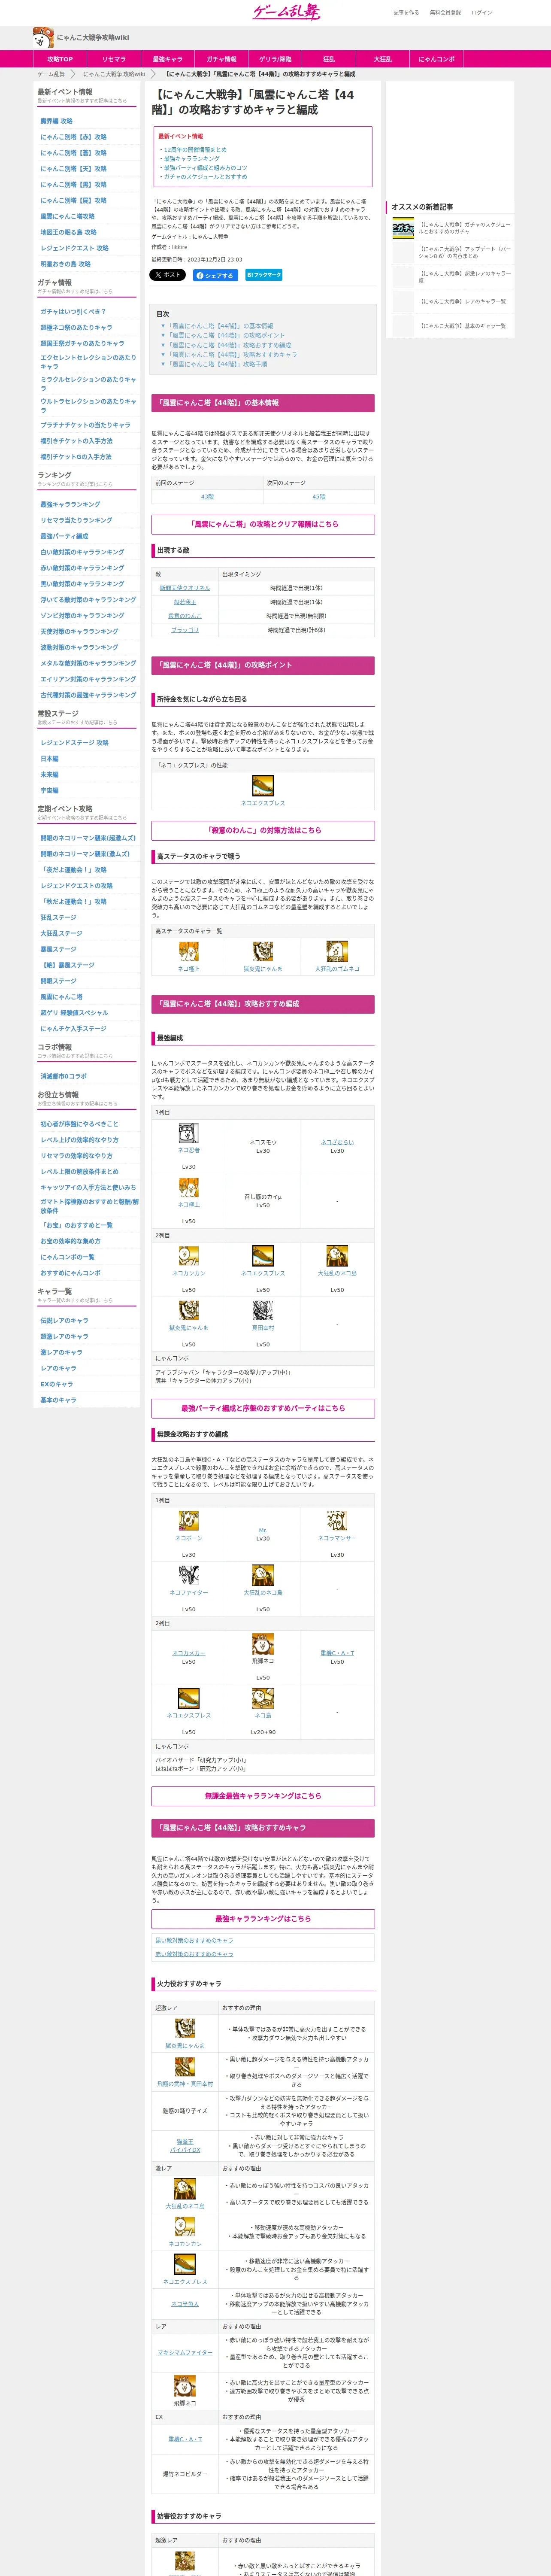This screenshot has height=2576, width=551.
Task: Click ネコカンカン icon in 最強編成 2列目
Action: pos(189,1256)
